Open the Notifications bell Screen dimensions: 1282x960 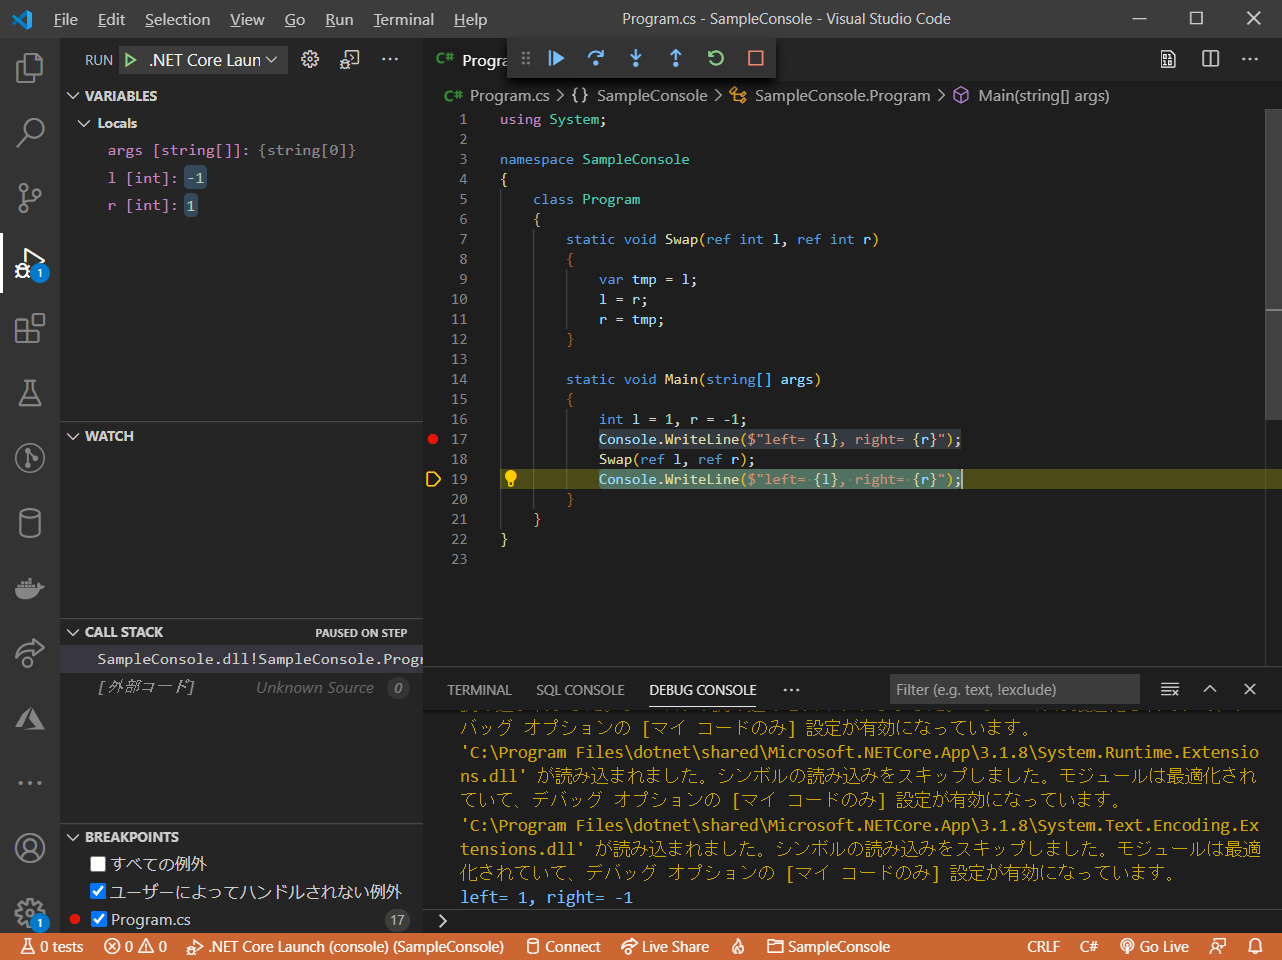[x=1255, y=947]
